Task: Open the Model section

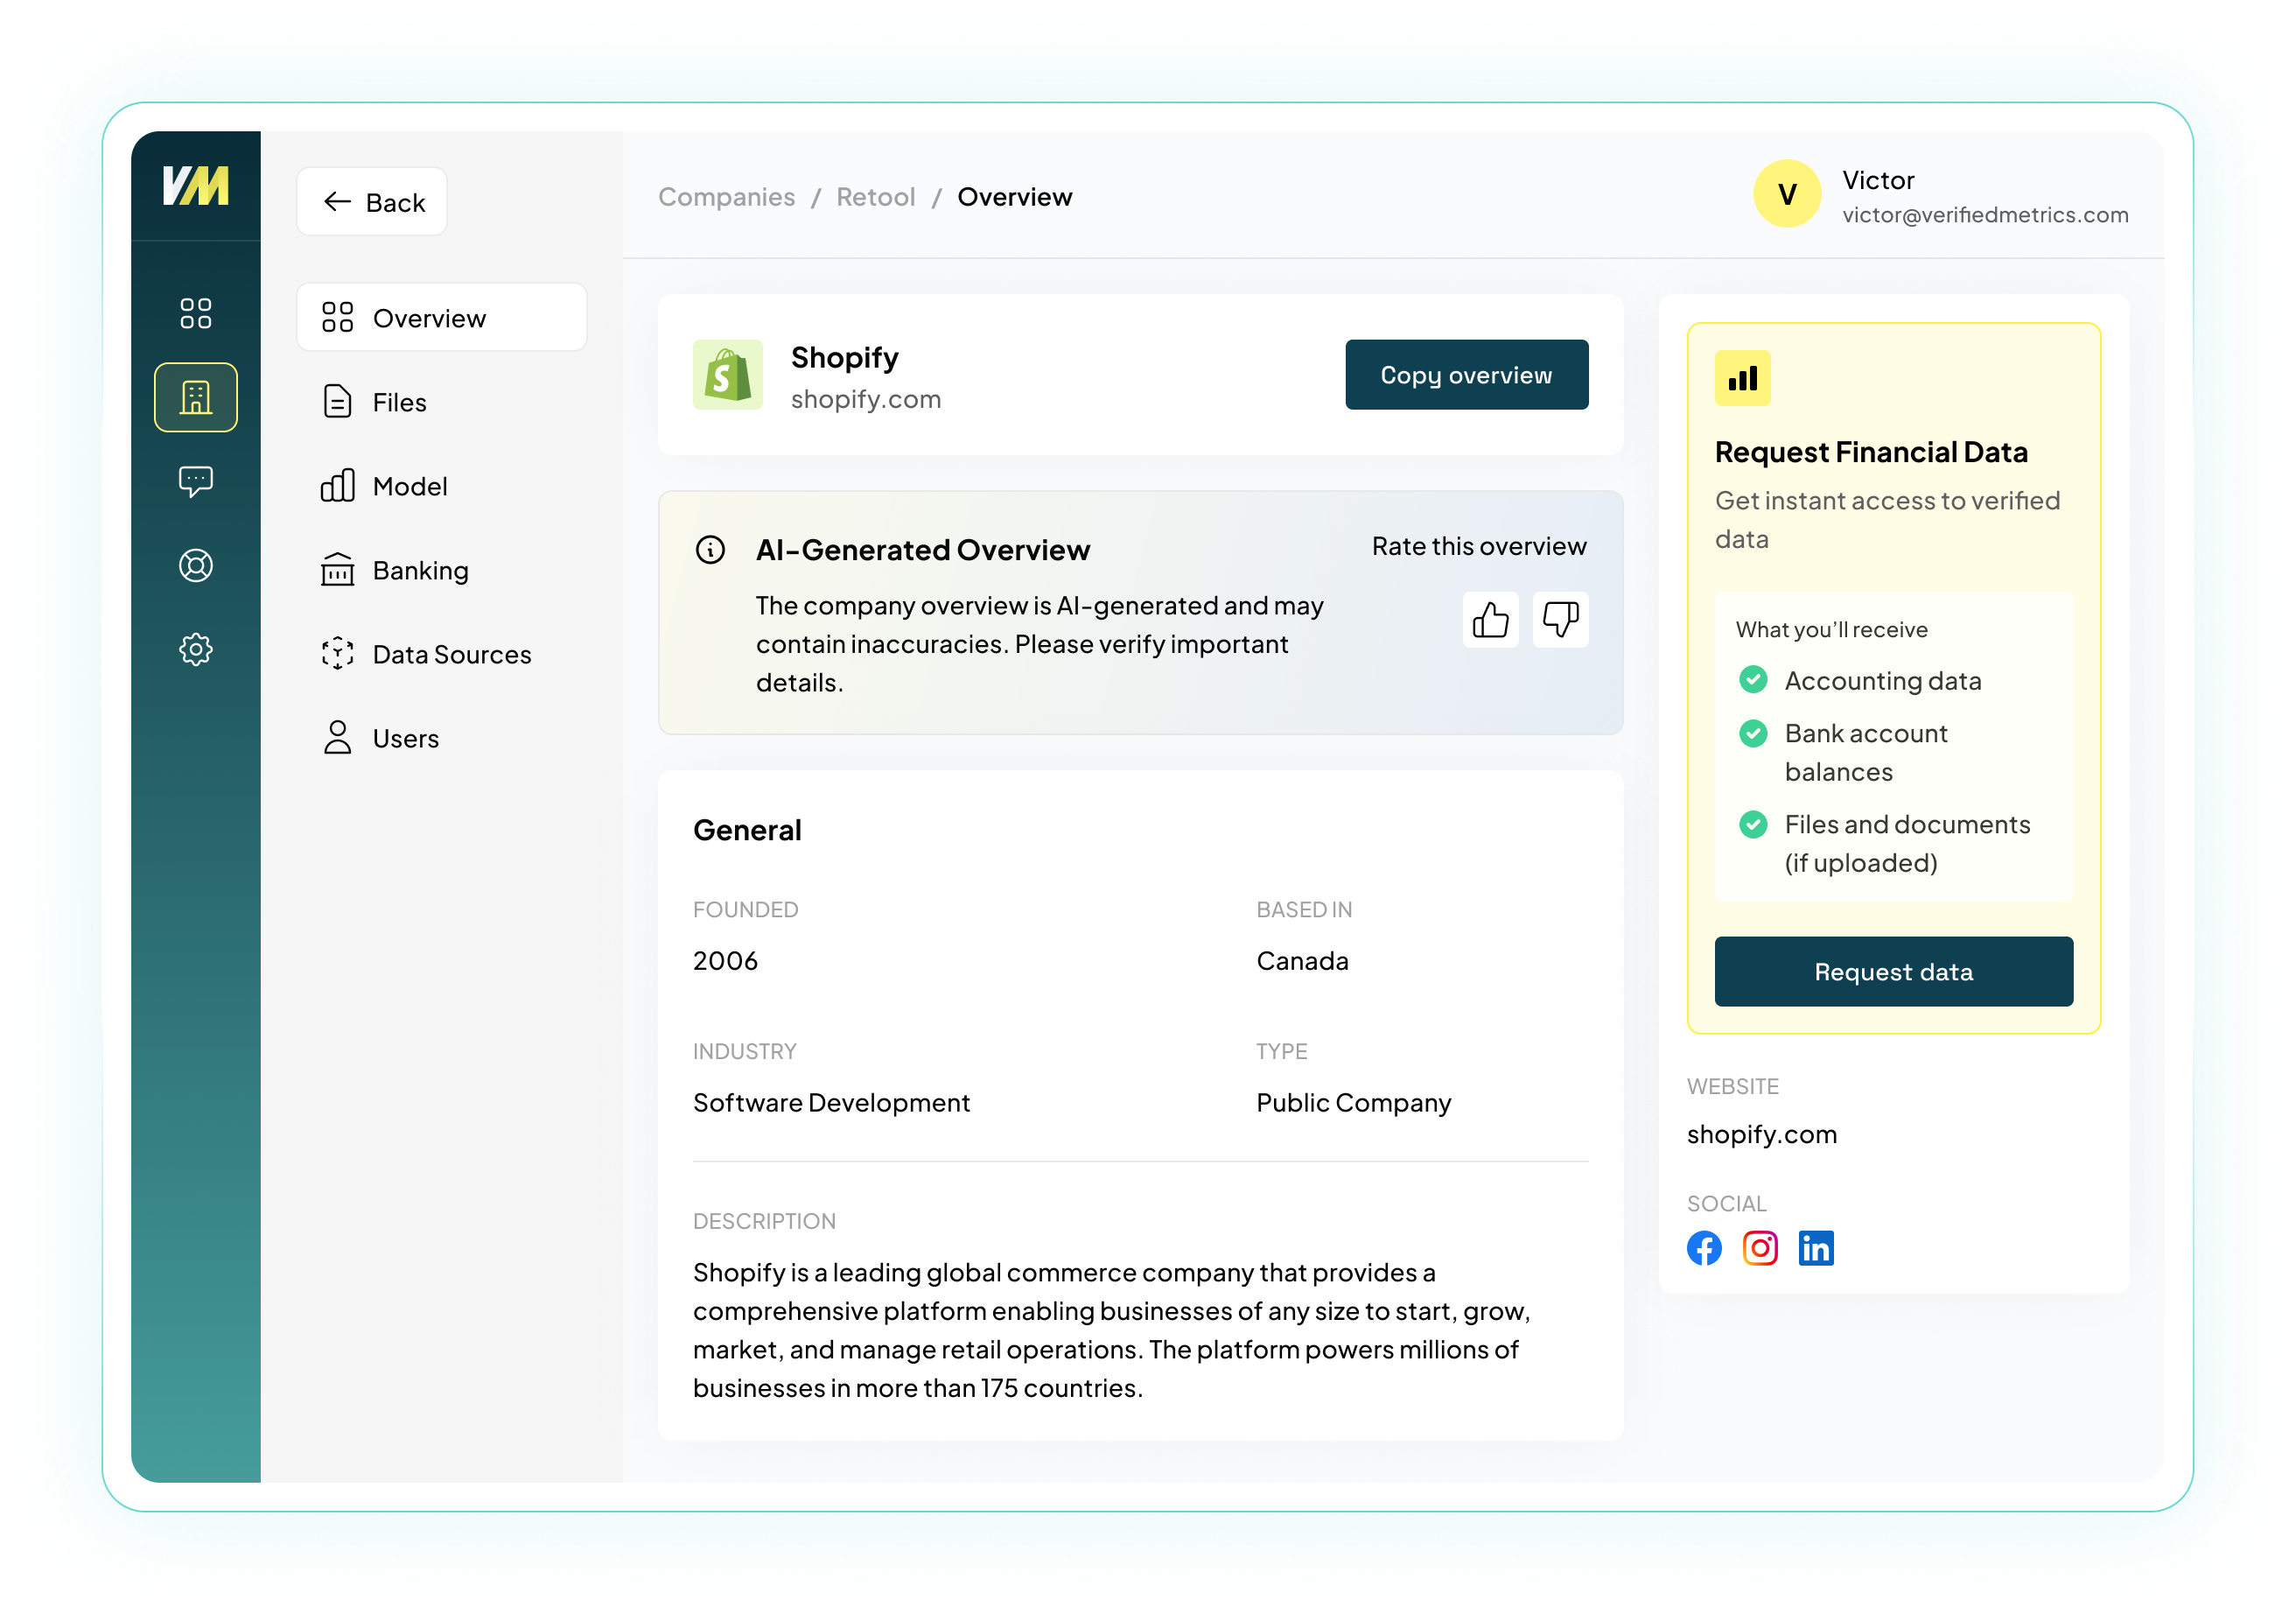Action: click(x=409, y=486)
